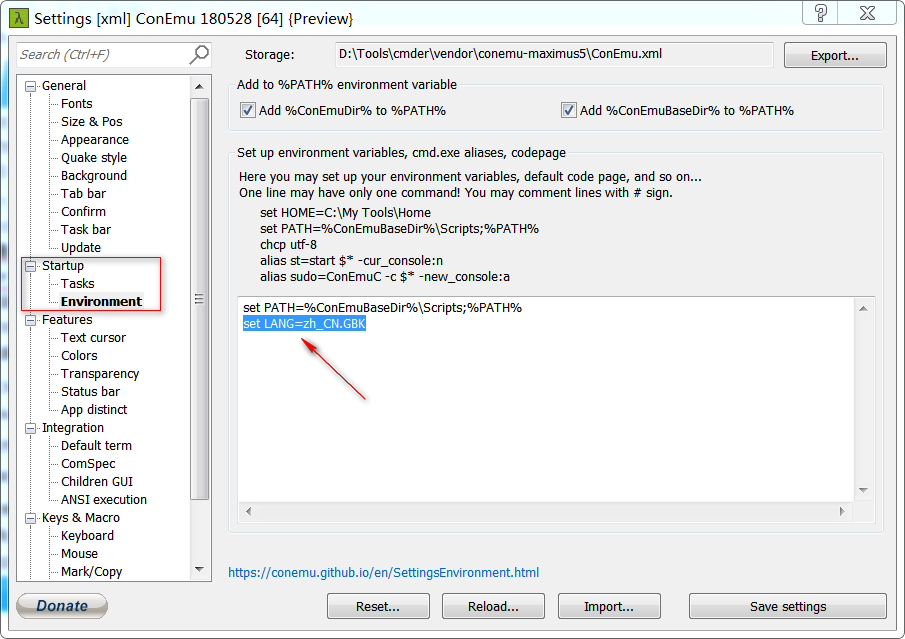This screenshot has height=639, width=905.
Task: Click the Reload... button
Action: 493,606
